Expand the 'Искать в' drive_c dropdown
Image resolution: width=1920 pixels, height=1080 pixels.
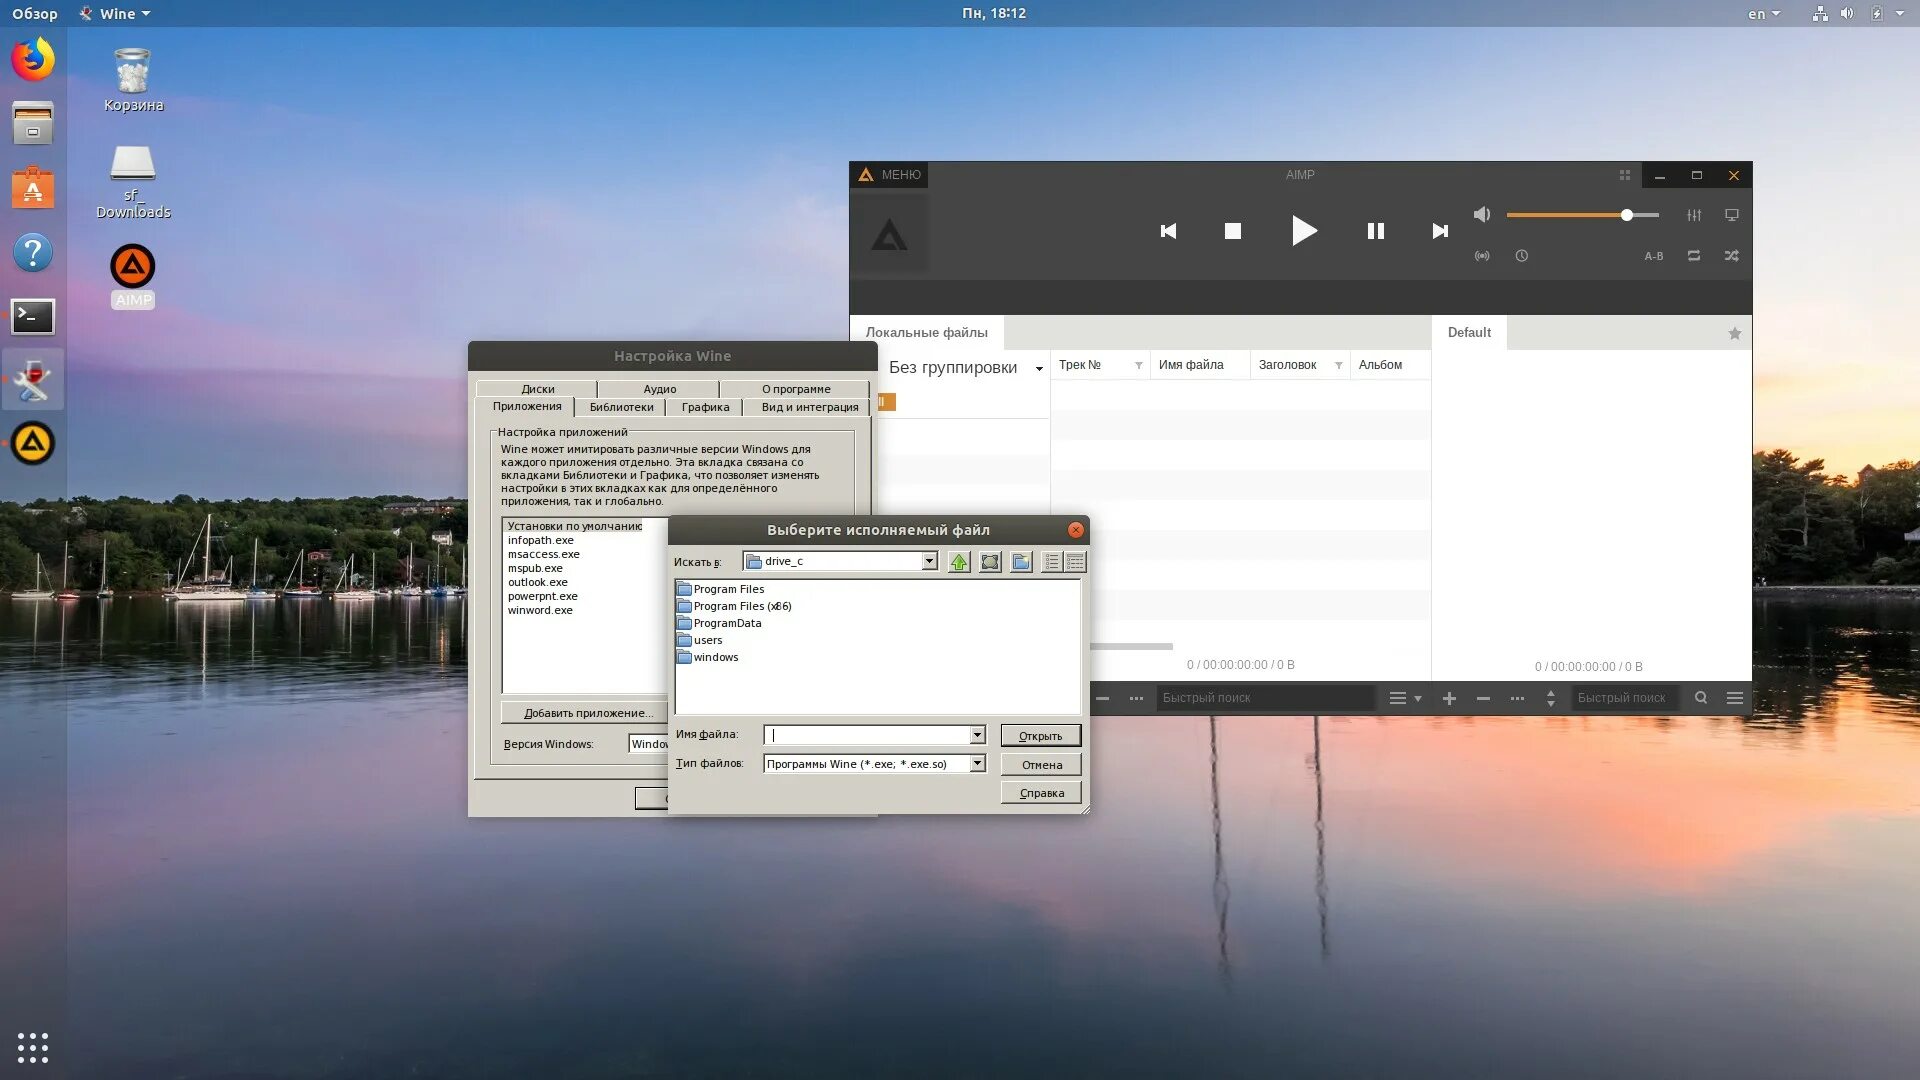click(929, 561)
